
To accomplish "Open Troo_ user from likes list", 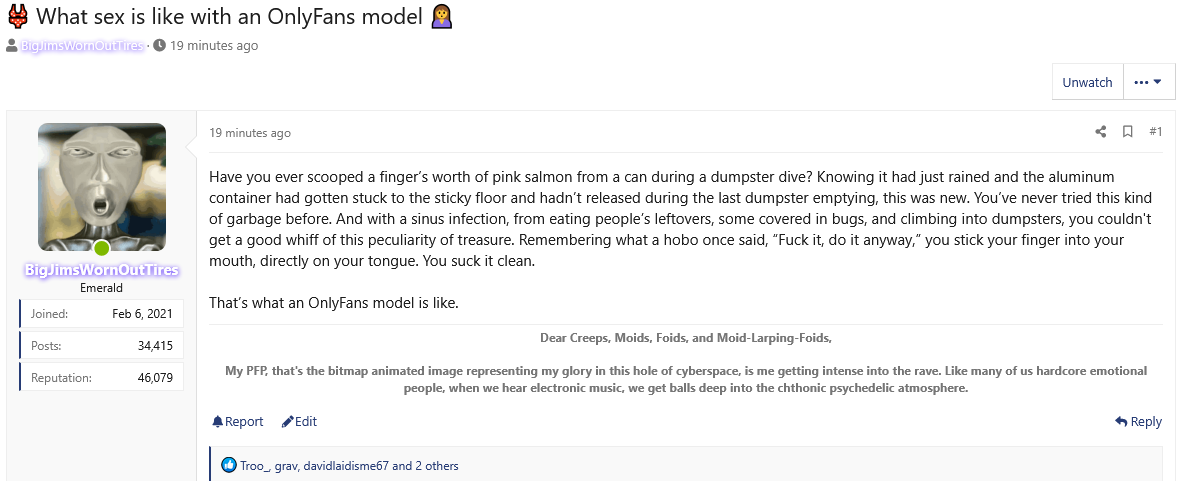I will point(254,466).
